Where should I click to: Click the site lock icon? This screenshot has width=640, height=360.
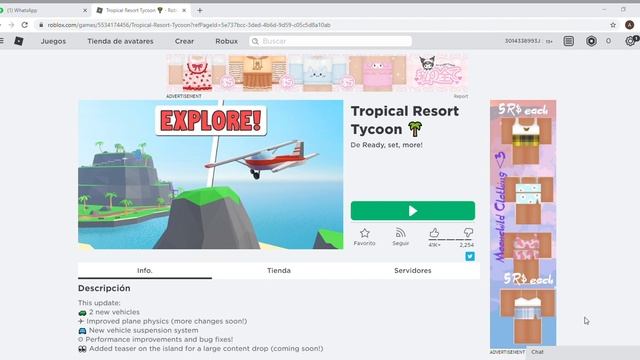click(x=41, y=25)
